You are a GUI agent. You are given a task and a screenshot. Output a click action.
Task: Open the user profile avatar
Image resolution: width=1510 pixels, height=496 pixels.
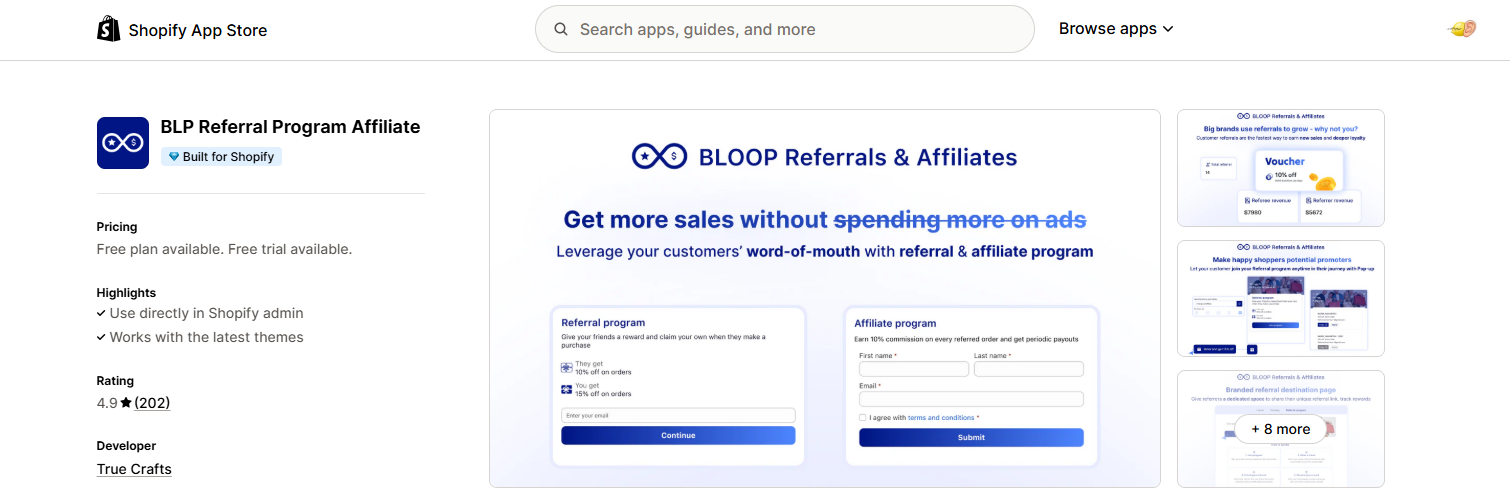pyautogui.click(x=1462, y=29)
